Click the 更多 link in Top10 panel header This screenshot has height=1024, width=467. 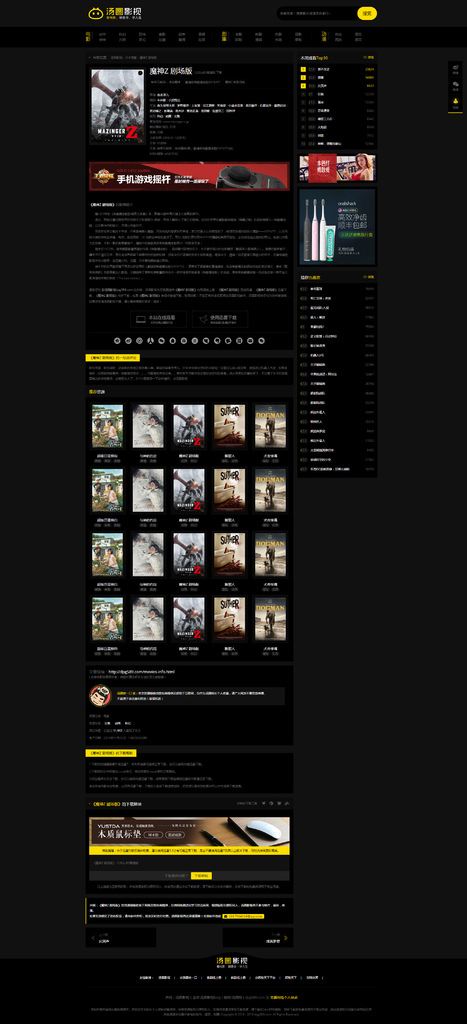tap(369, 57)
